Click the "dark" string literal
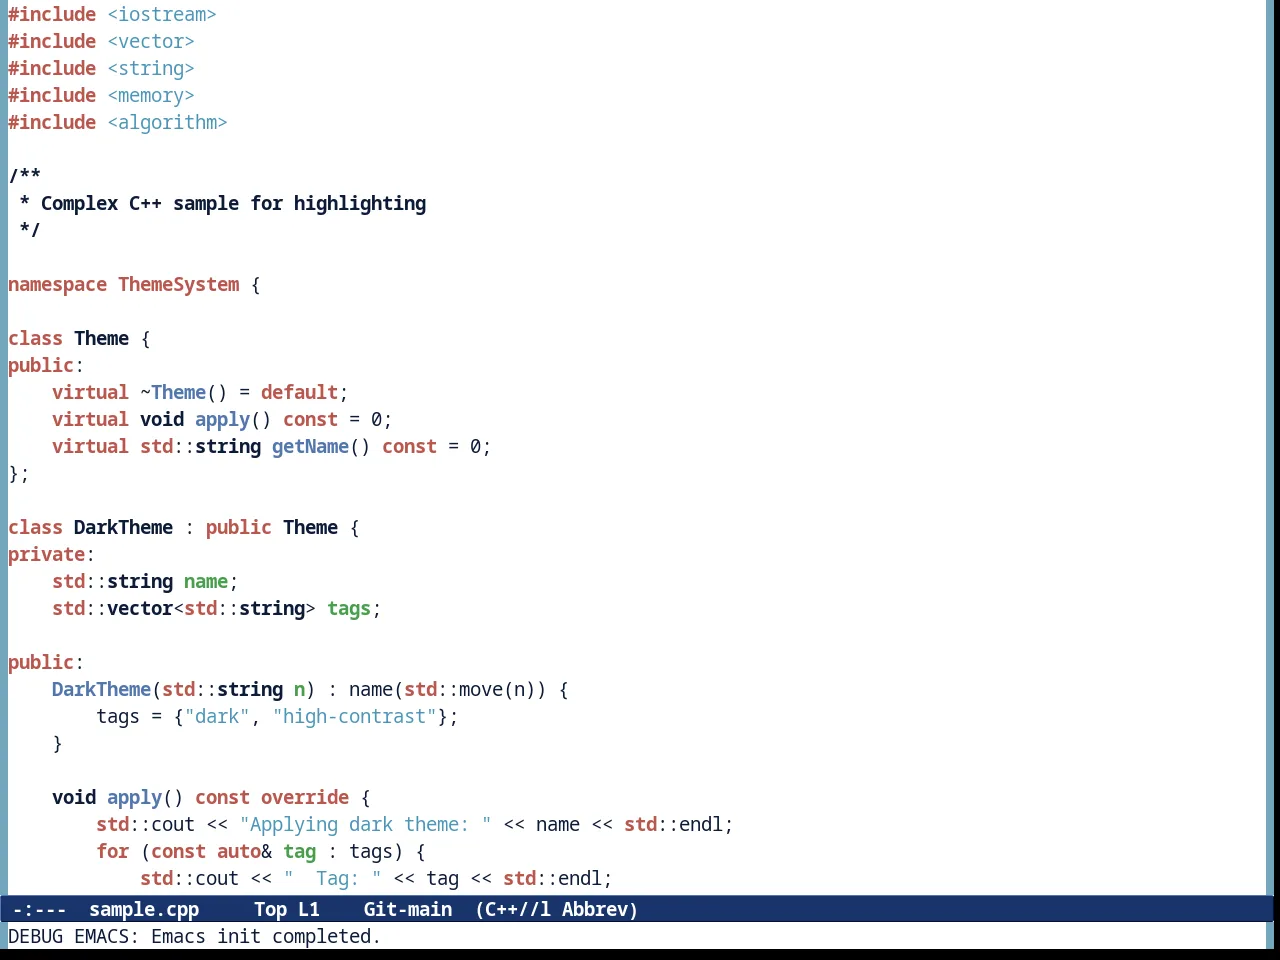 [217, 716]
